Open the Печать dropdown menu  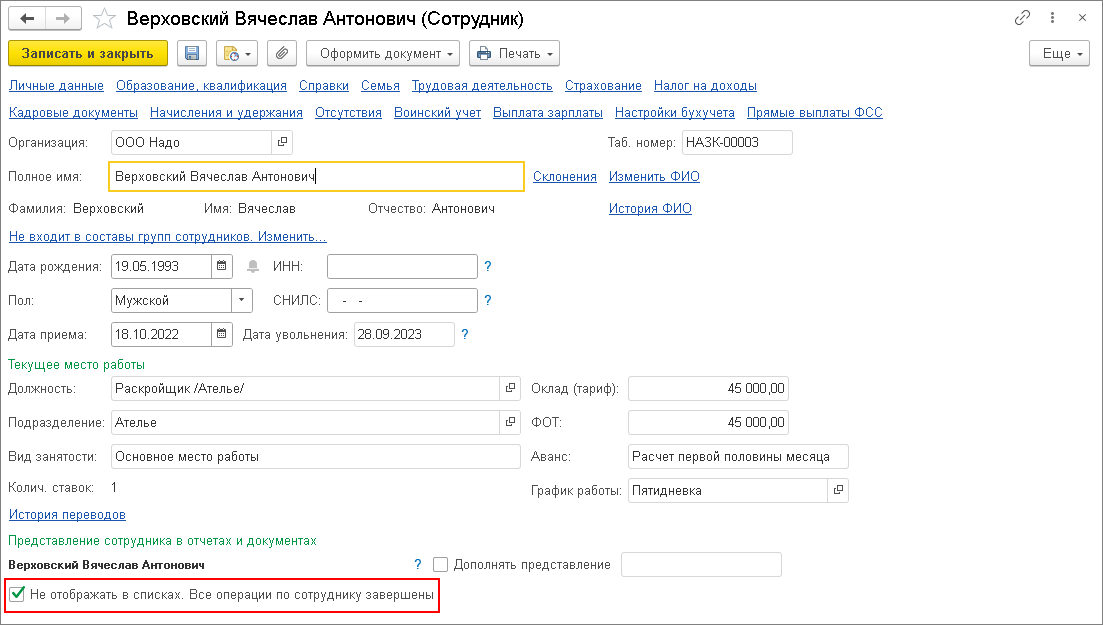point(514,53)
